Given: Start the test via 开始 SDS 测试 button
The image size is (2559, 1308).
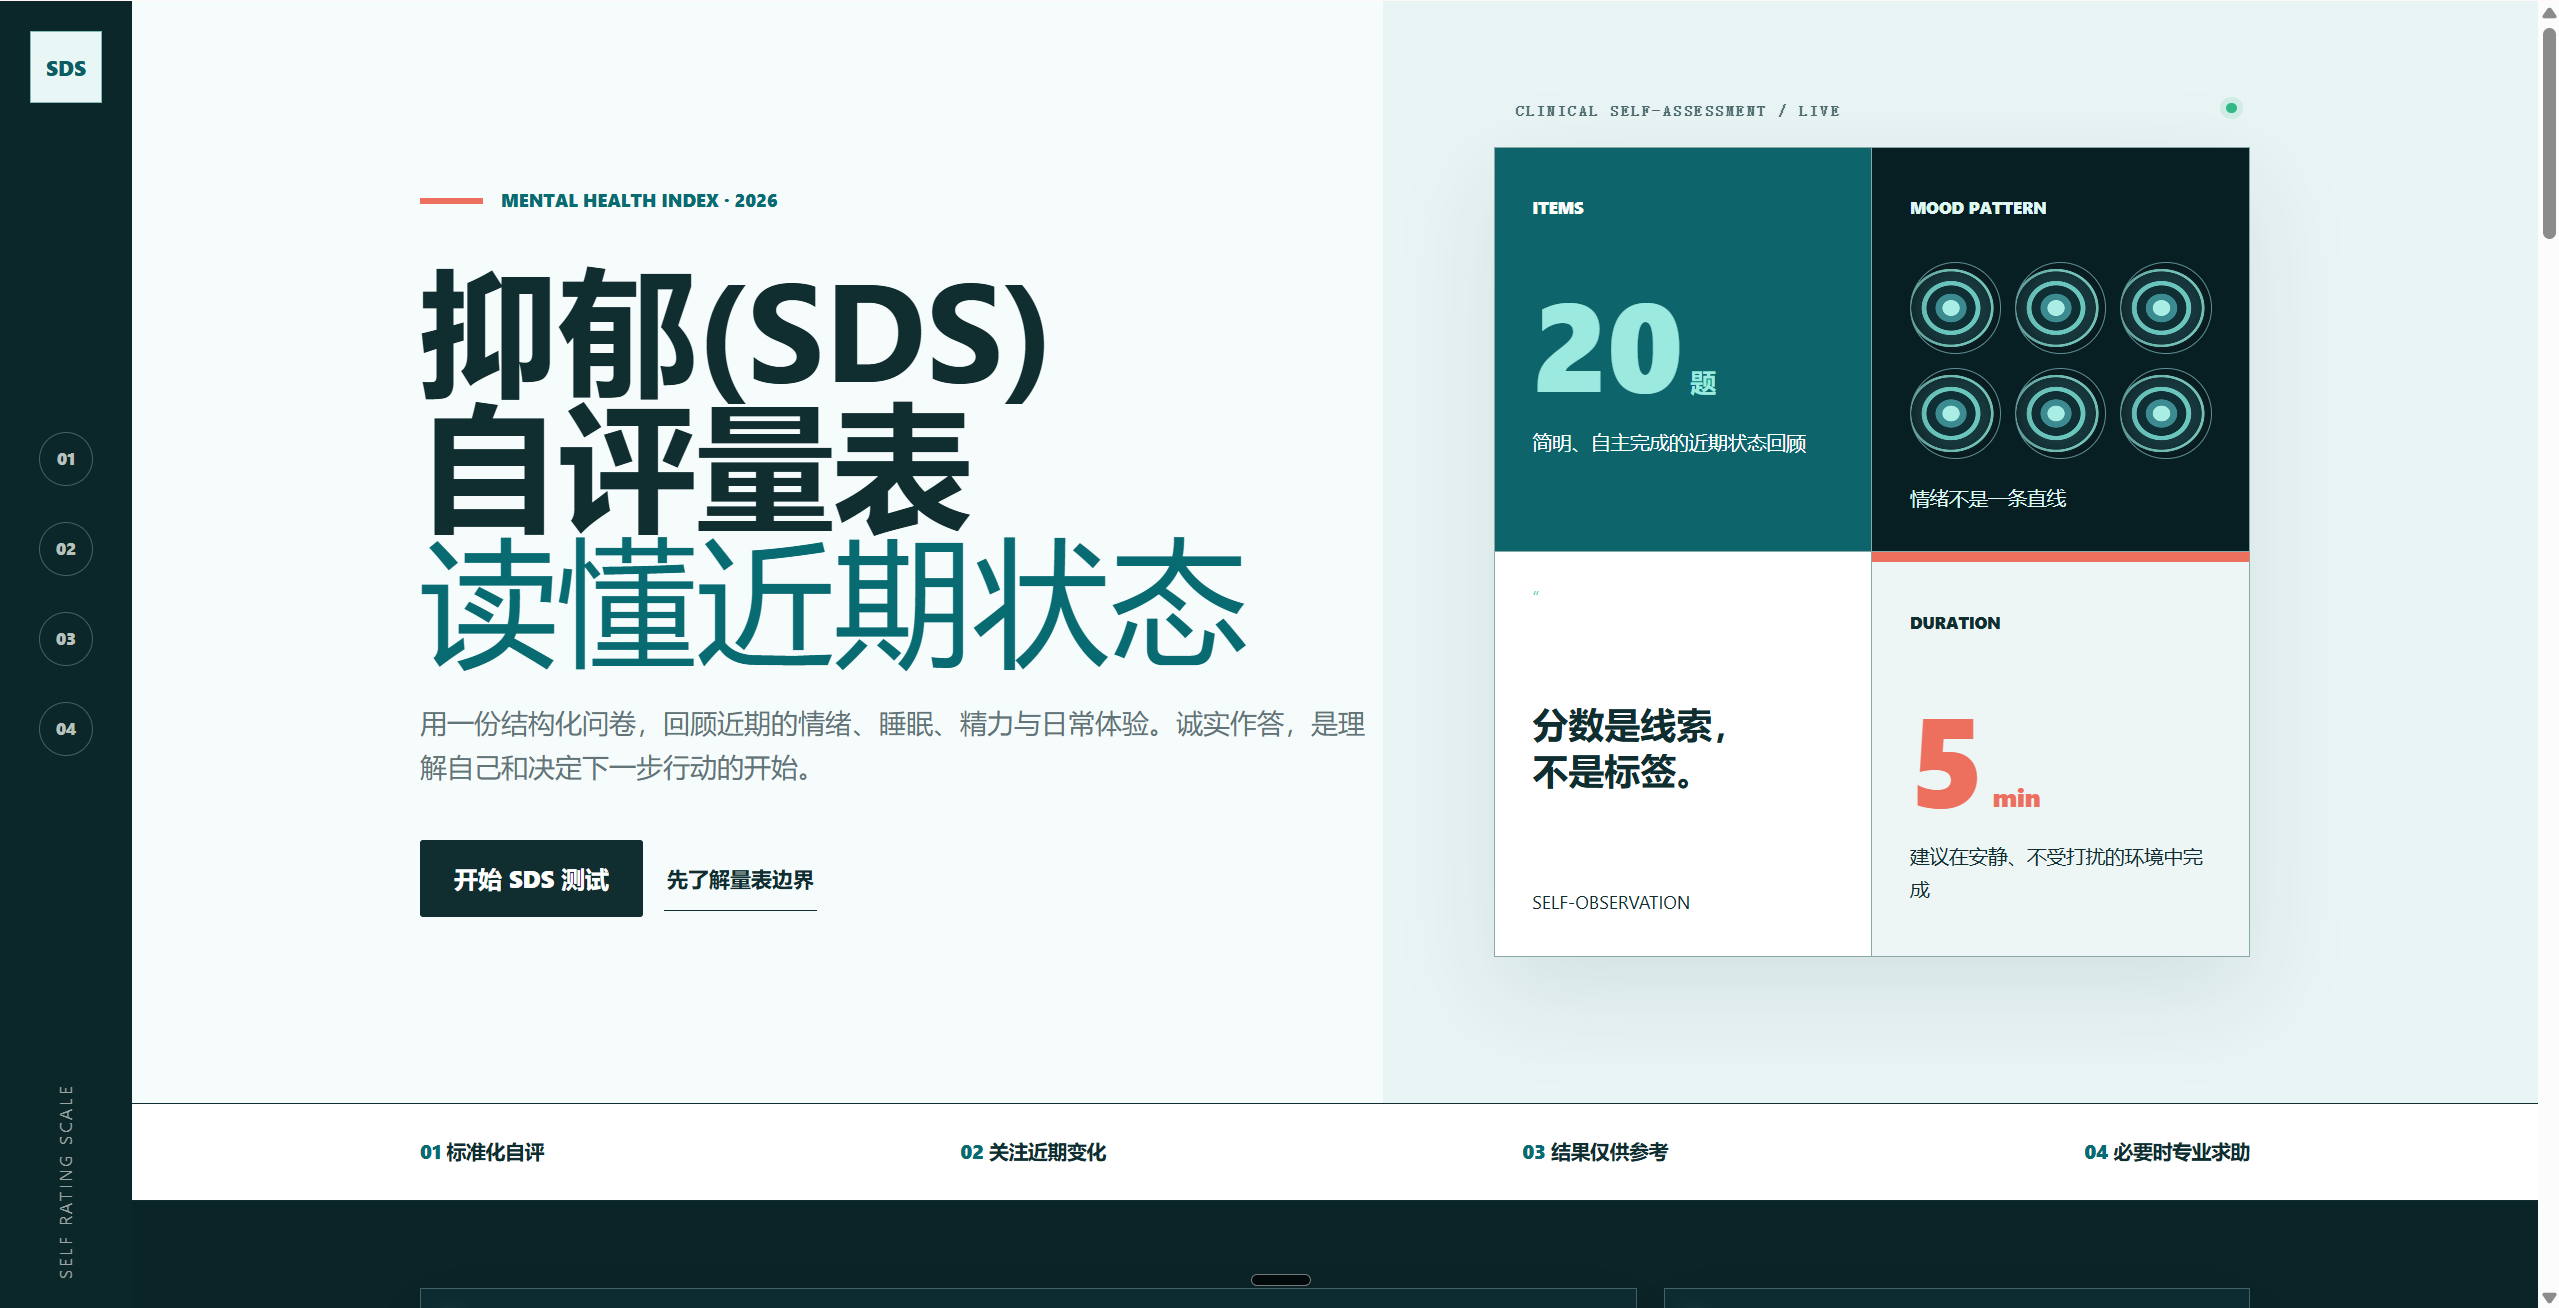Looking at the screenshot, I should tap(531, 878).
